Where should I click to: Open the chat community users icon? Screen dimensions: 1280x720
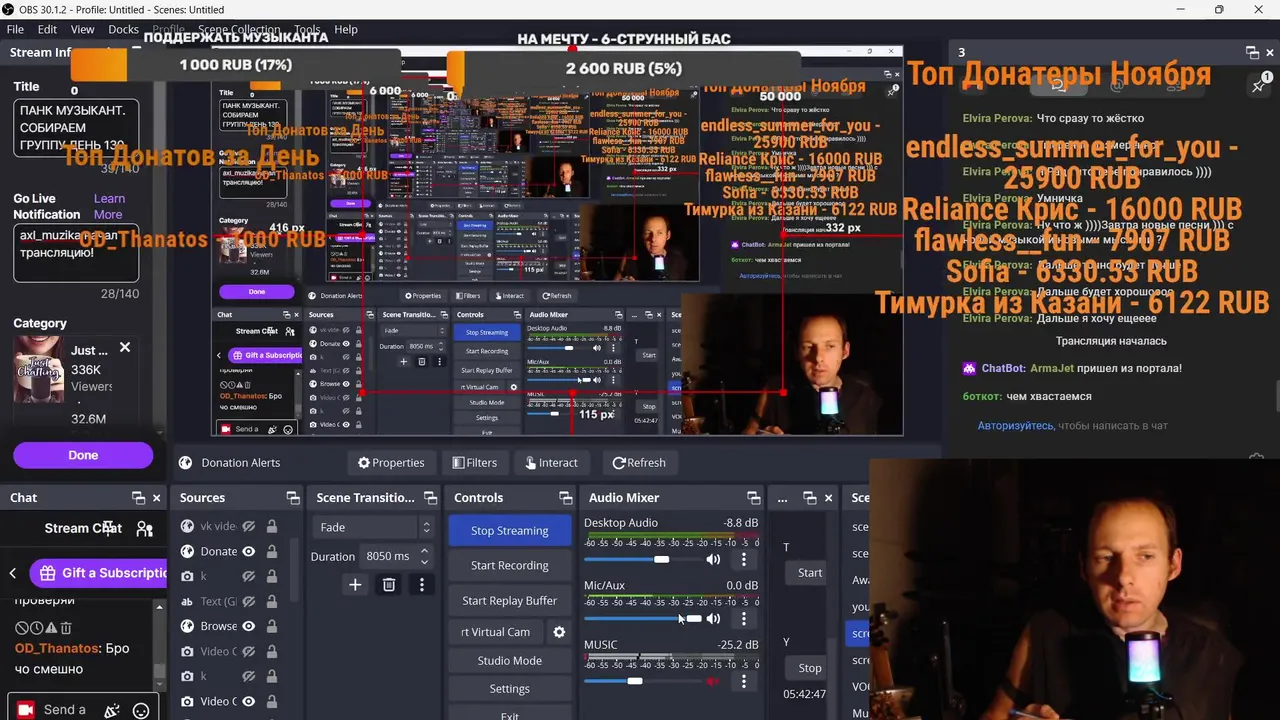coord(145,529)
